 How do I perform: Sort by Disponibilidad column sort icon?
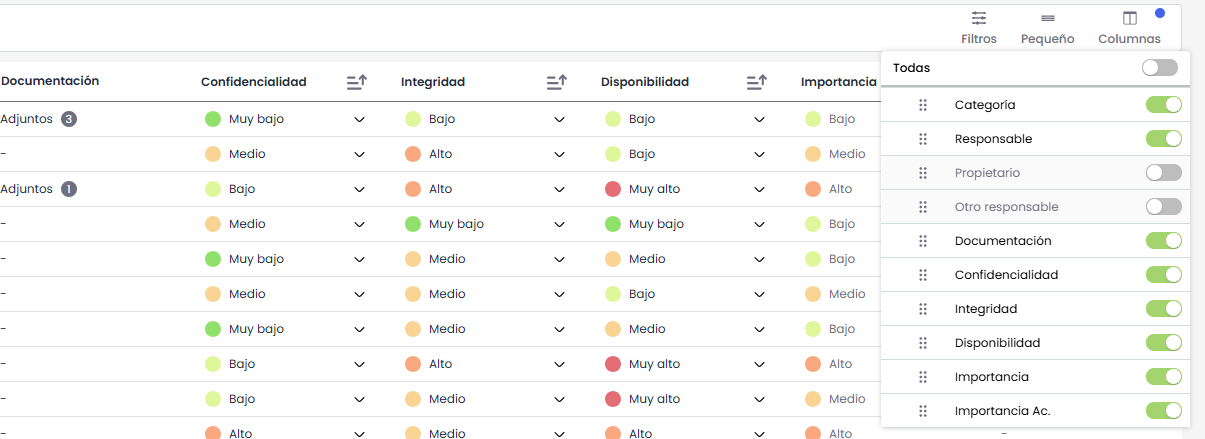point(757,82)
